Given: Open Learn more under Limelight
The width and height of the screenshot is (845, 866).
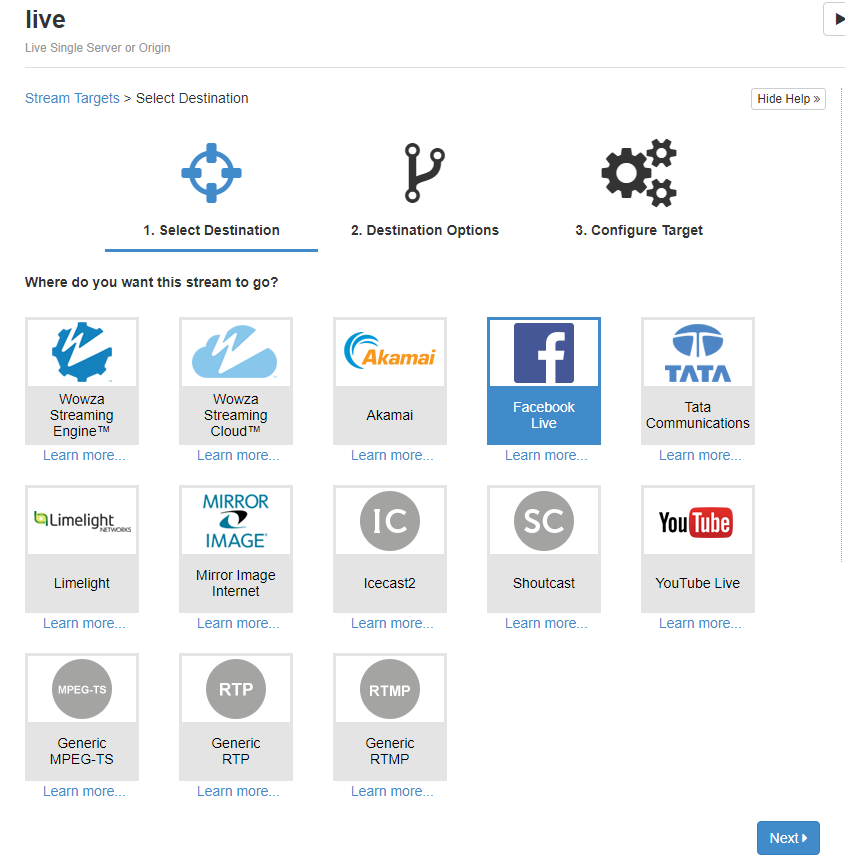Looking at the screenshot, I should tap(84, 623).
